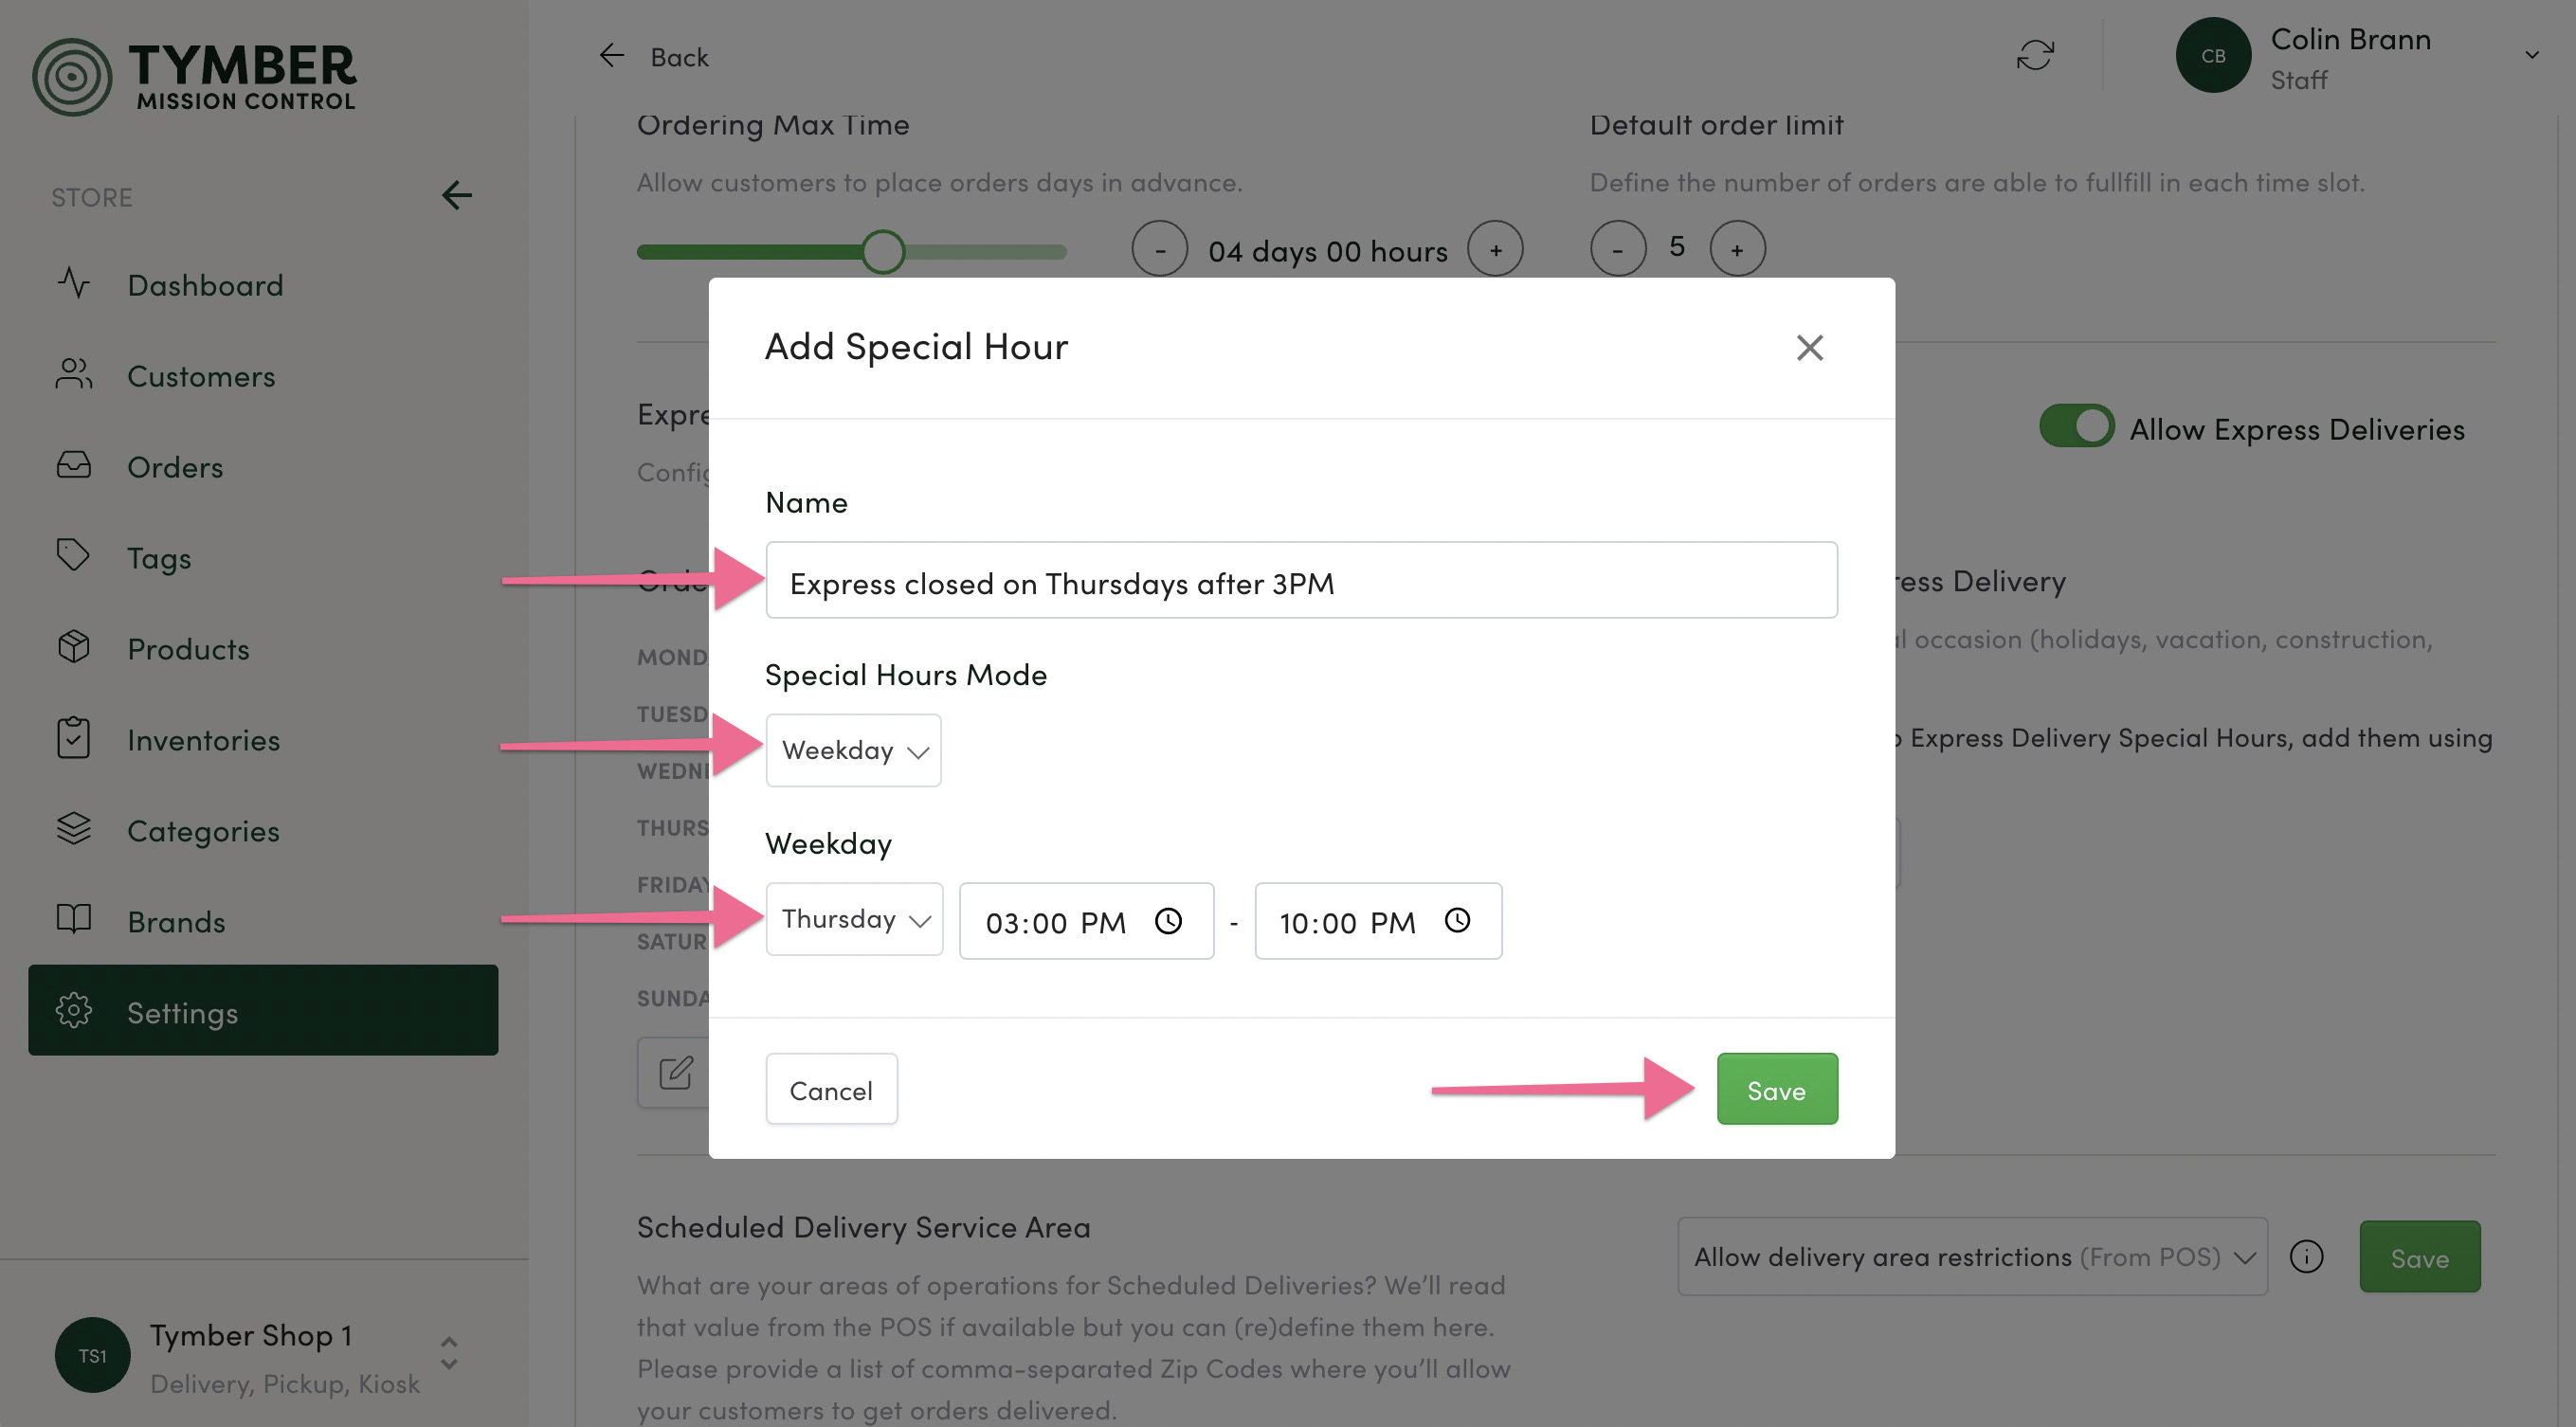Screen dimensions: 2576x1427
Task: Open the end time clock picker
Action: click(1458, 920)
